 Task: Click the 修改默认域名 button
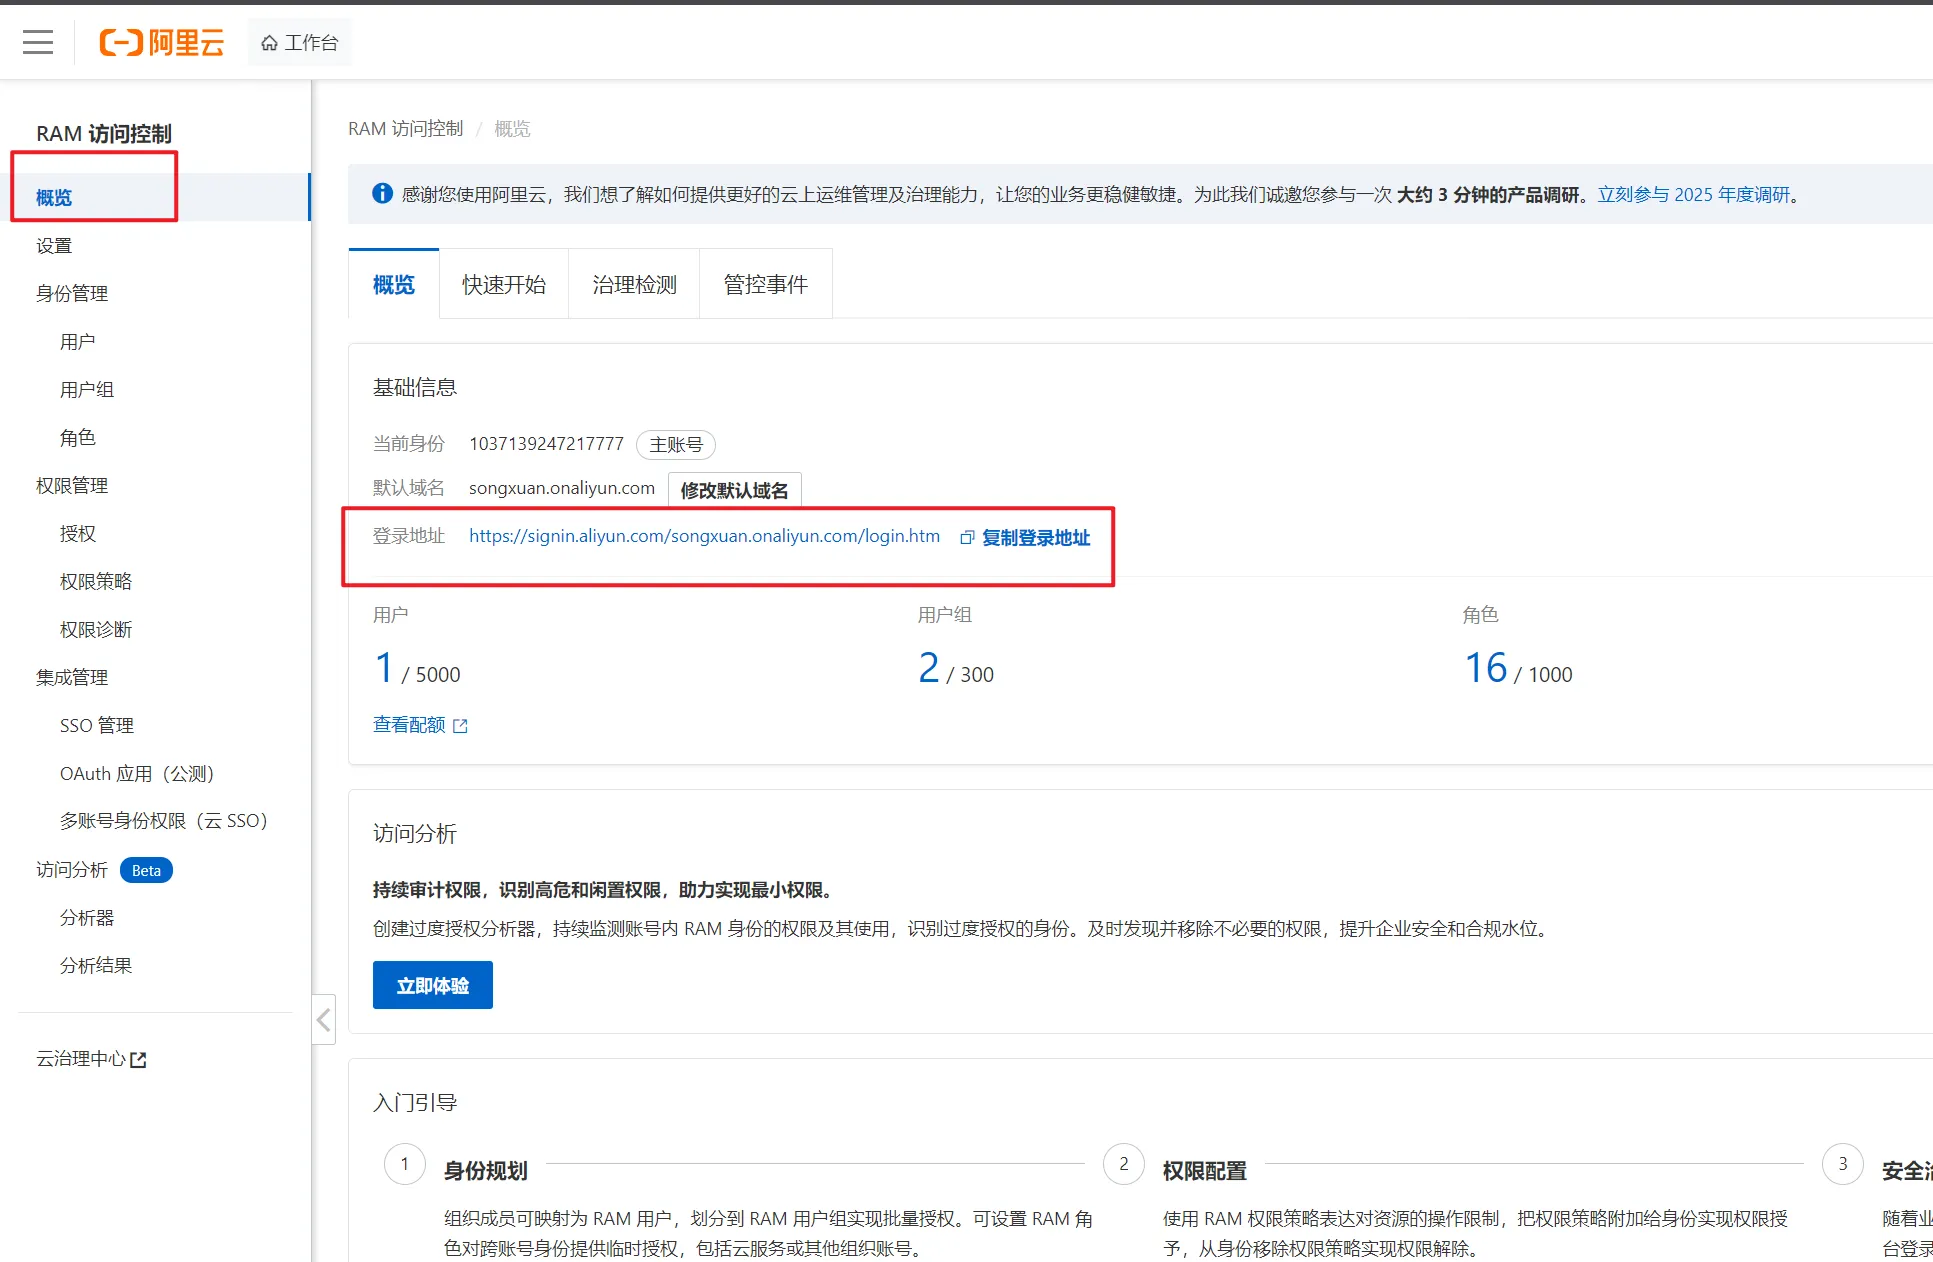pos(734,490)
